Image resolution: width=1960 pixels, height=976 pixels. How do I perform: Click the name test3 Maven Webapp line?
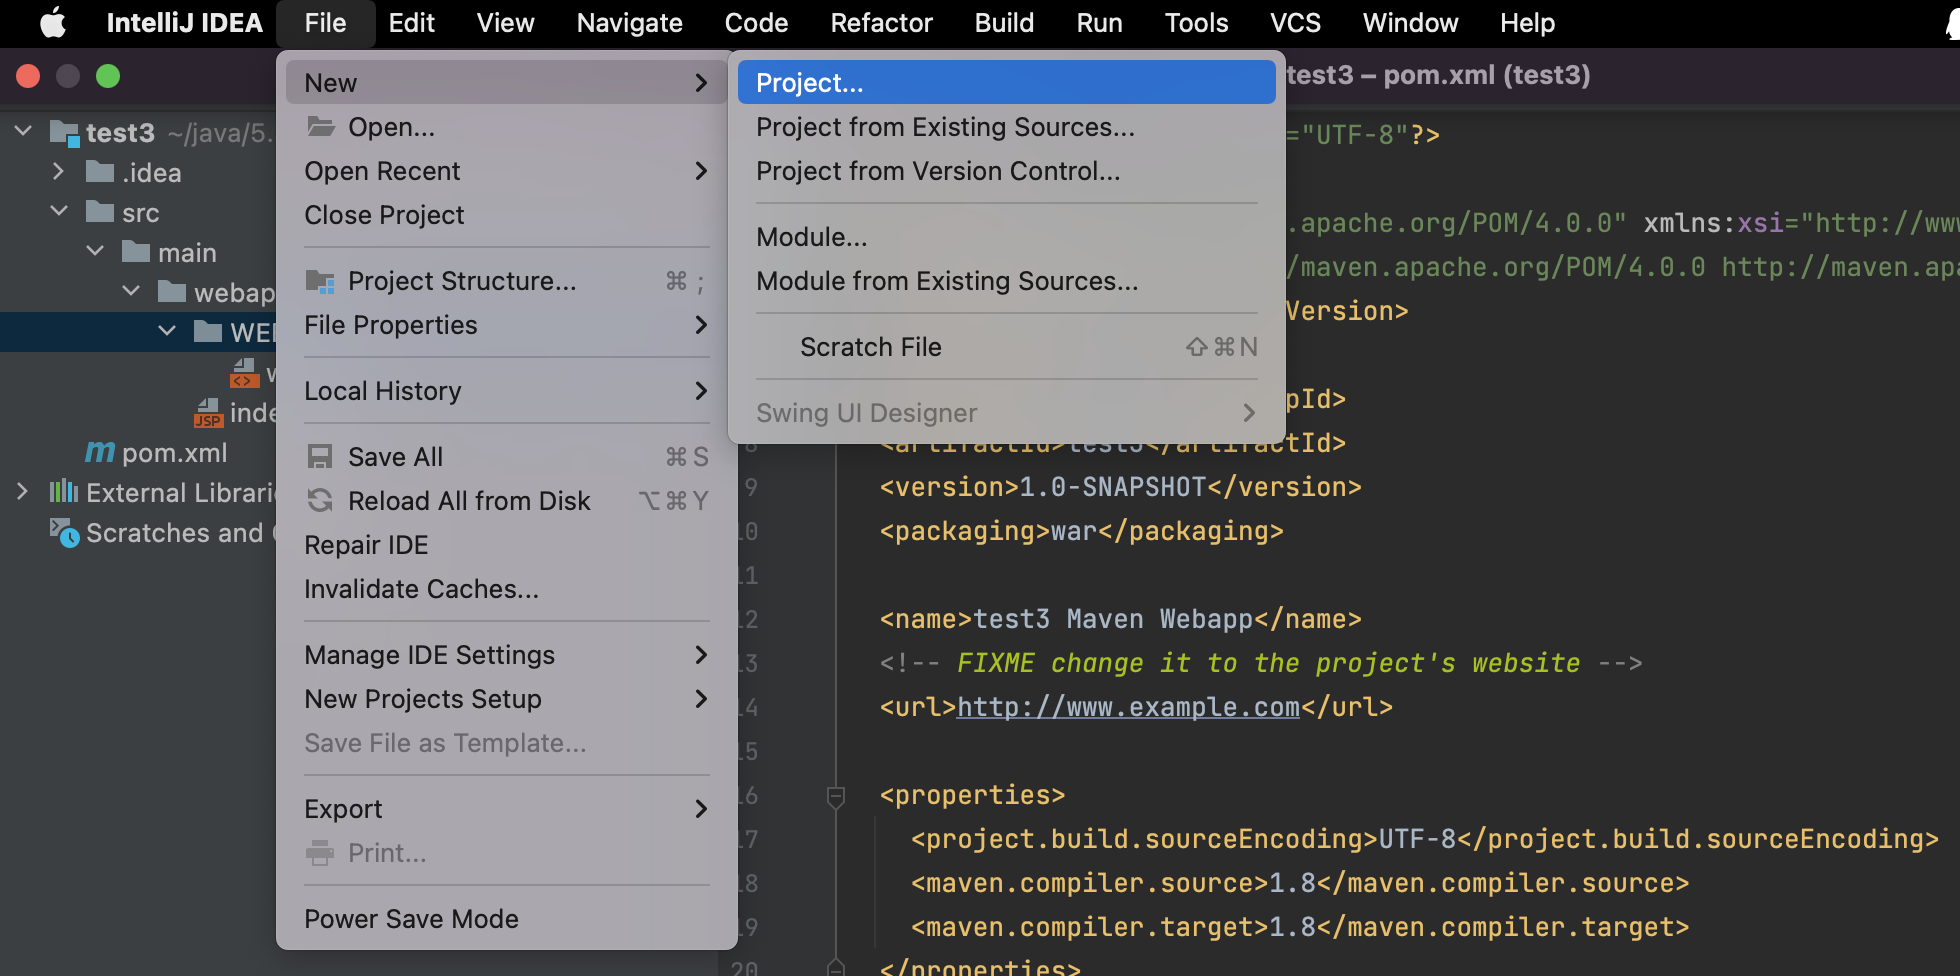pyautogui.click(x=1120, y=619)
